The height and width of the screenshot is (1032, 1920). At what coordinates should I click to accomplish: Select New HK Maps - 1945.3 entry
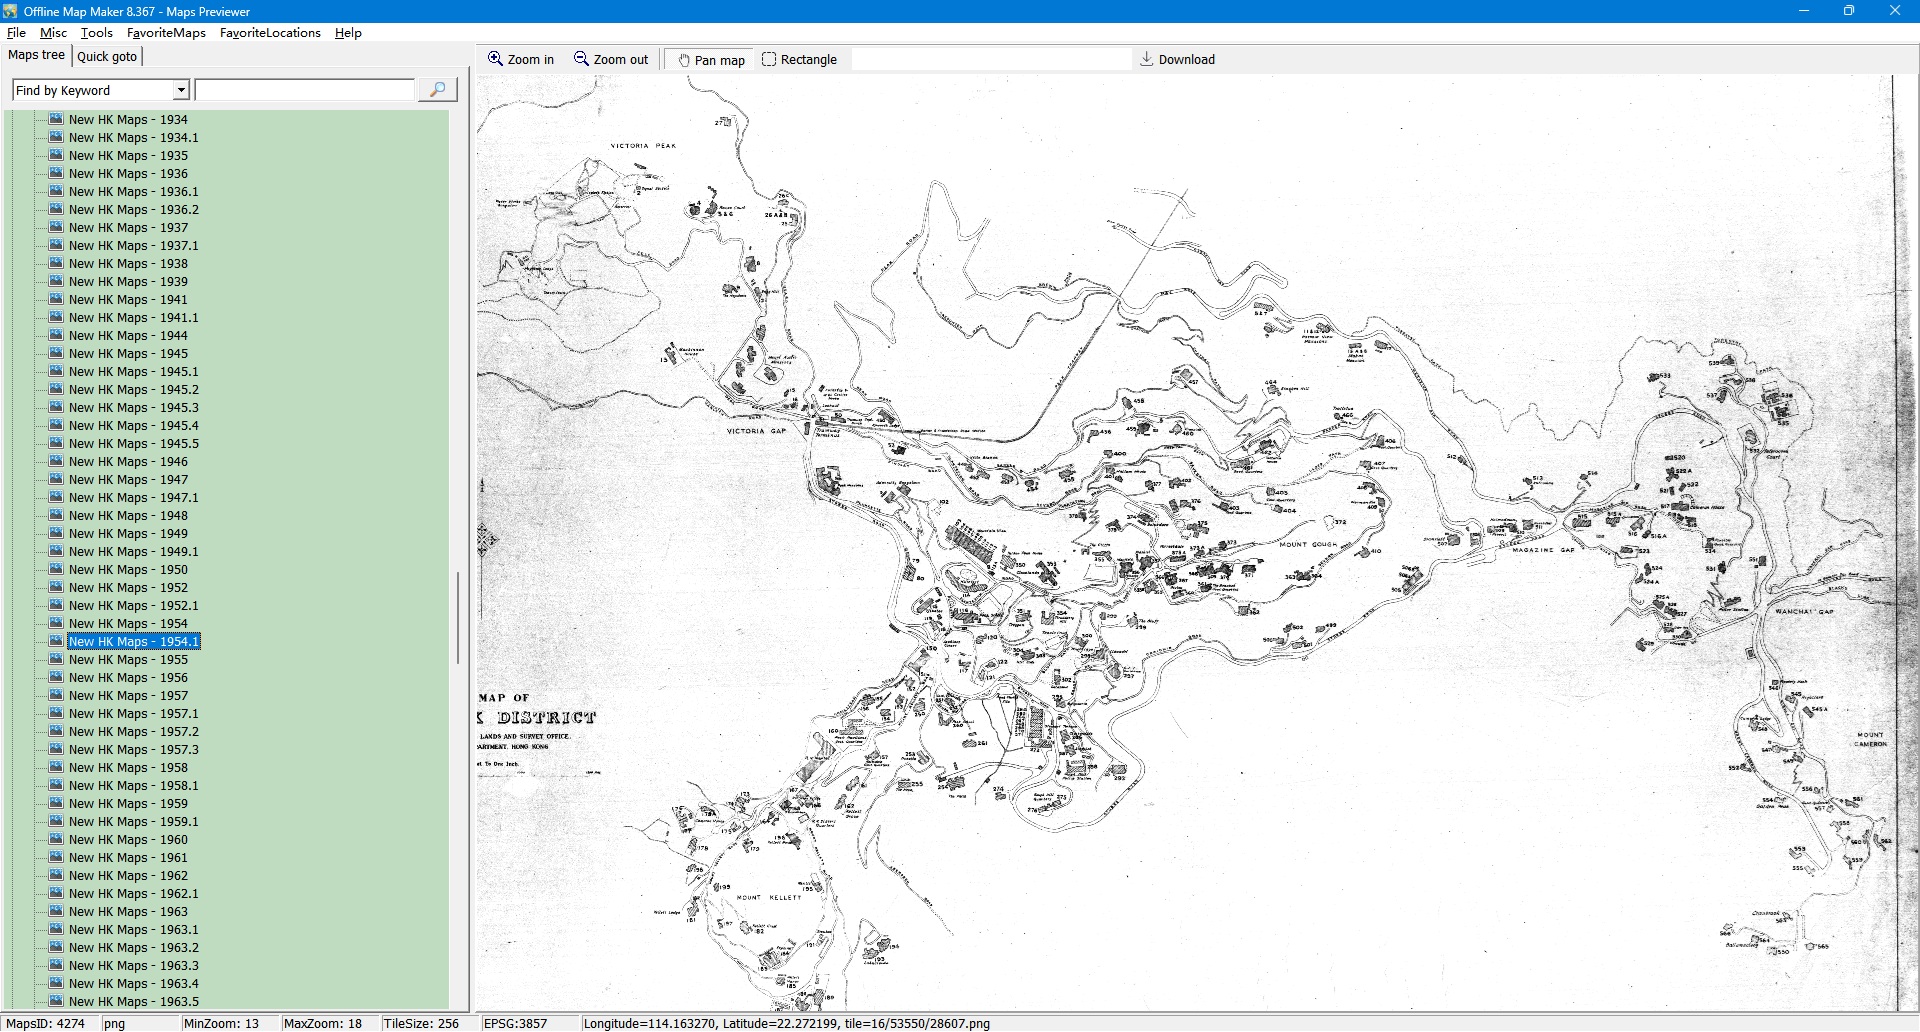click(133, 408)
